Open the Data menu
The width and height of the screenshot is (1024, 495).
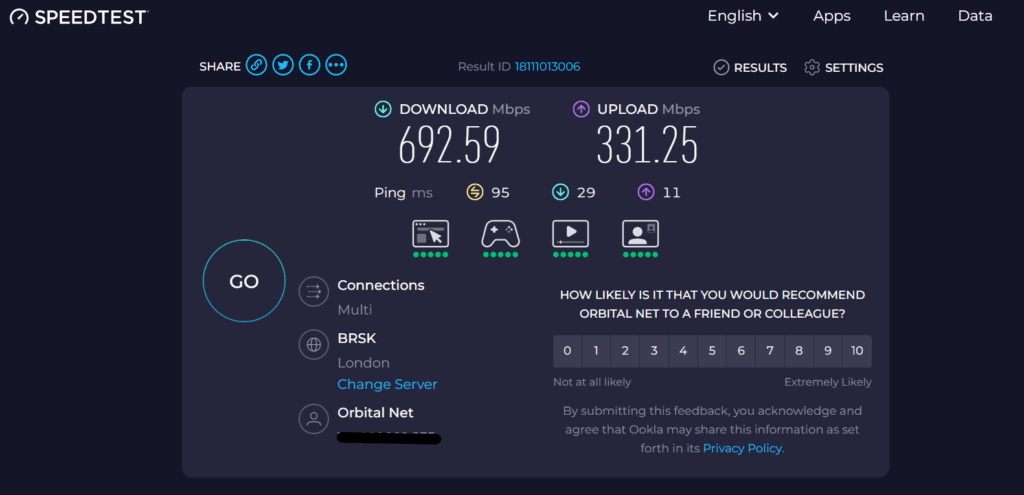click(x=975, y=16)
